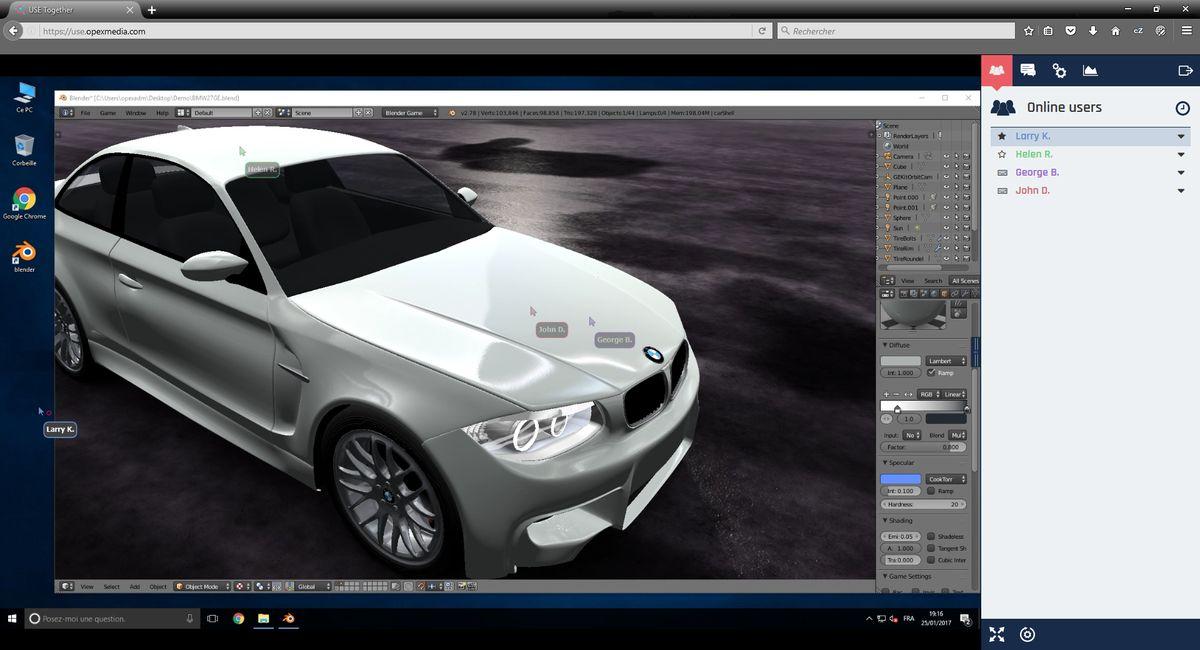Toggle the specular Ramp checkbox

(x=932, y=491)
